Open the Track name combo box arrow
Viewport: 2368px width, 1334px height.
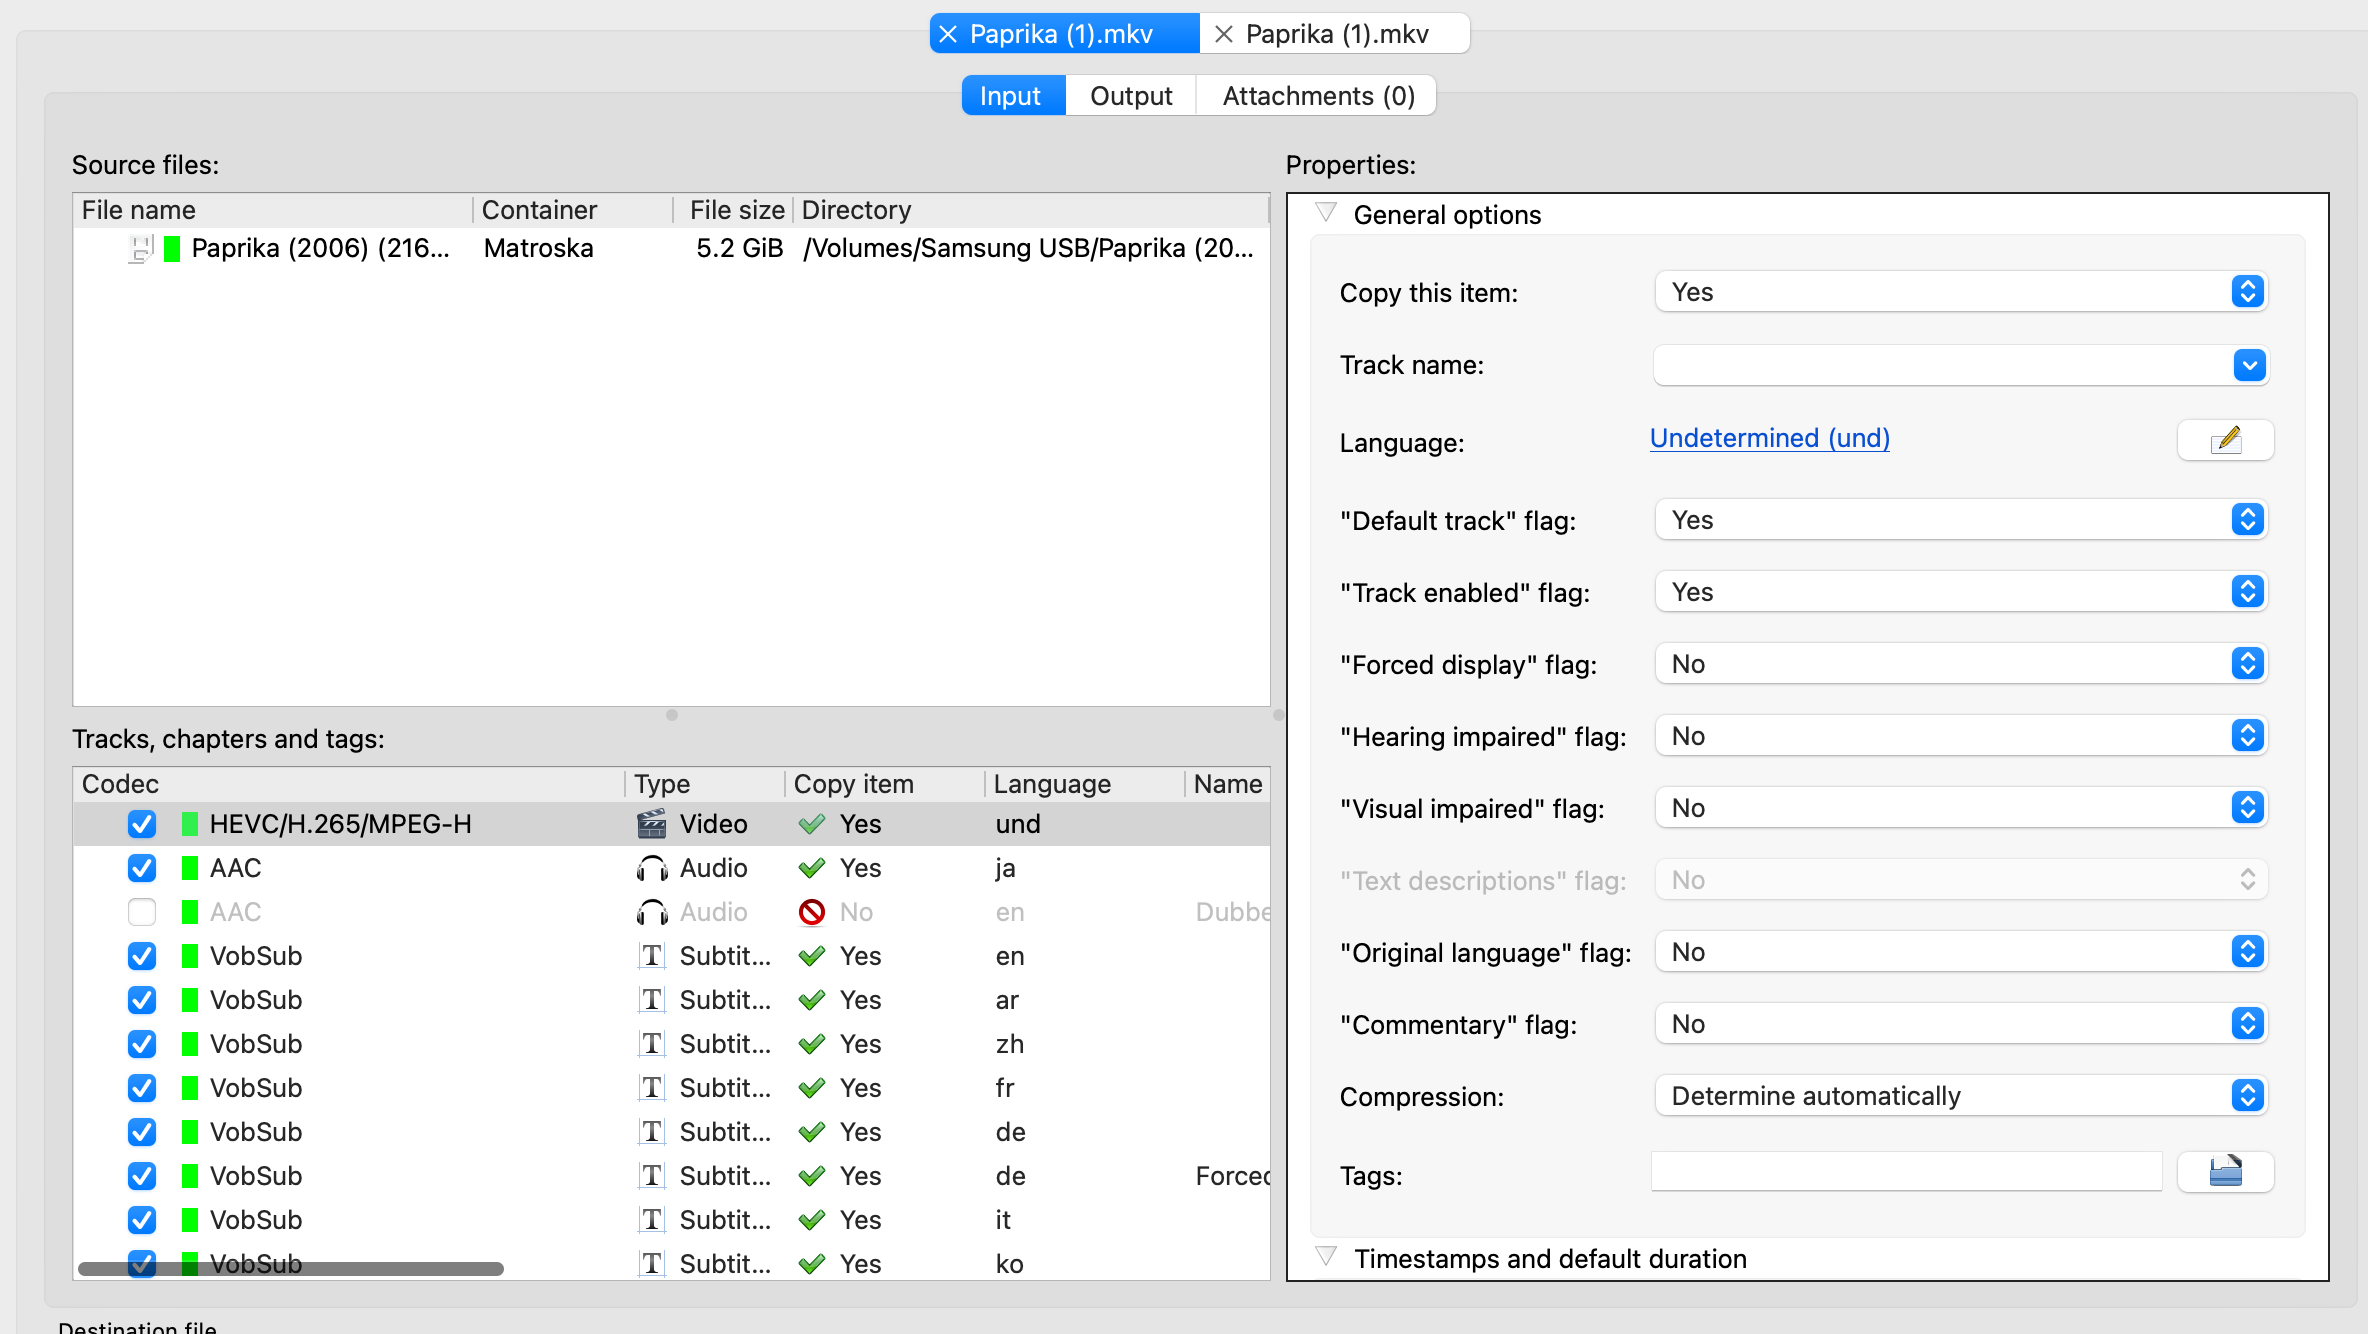[x=2249, y=365]
